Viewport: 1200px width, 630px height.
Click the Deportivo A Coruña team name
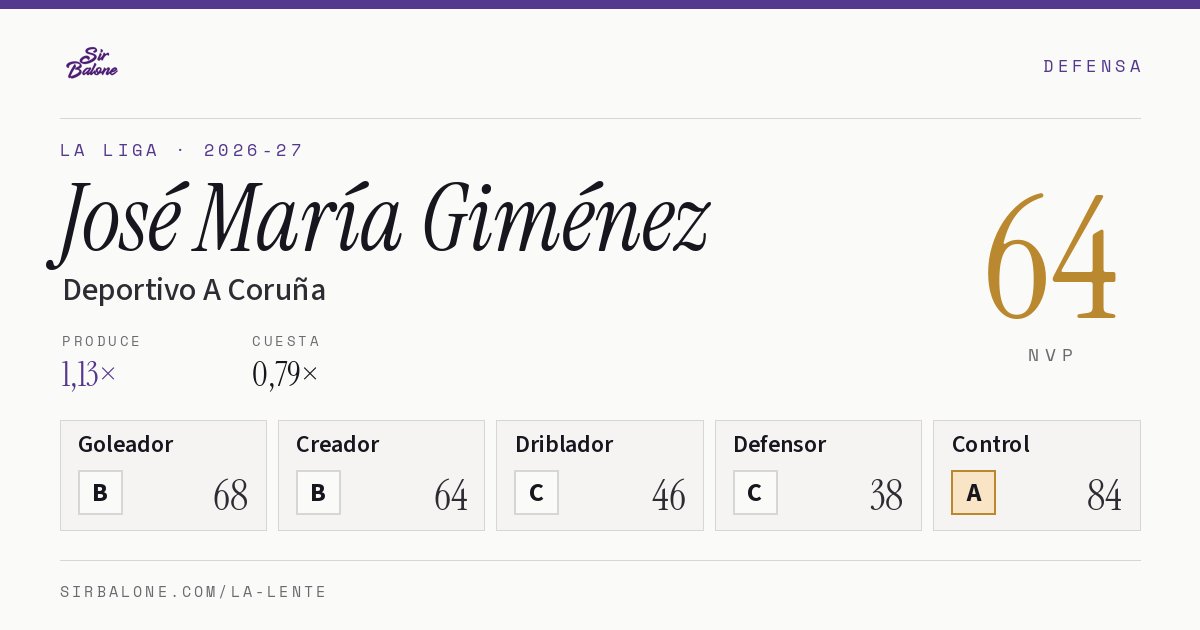194,290
